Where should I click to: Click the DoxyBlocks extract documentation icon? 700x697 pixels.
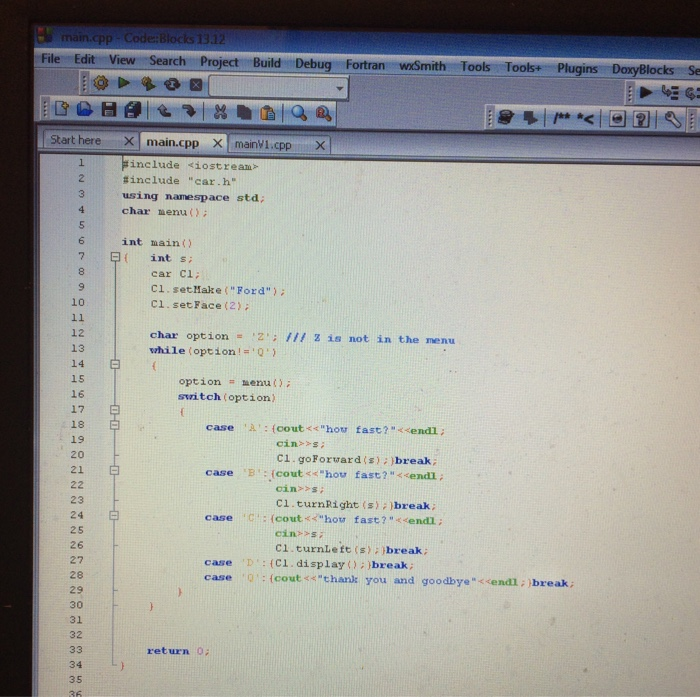[x=530, y=118]
